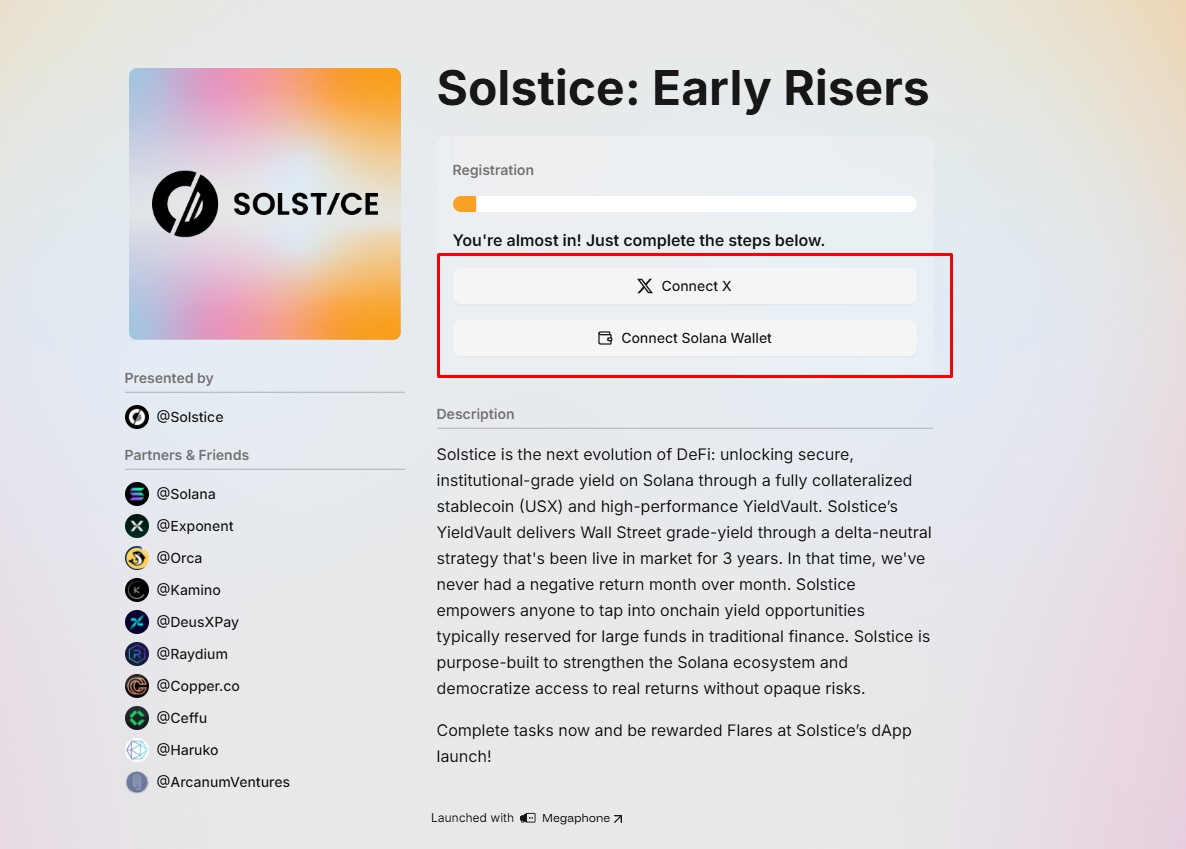This screenshot has width=1186, height=849.
Task: Click the Kamino partner logo icon
Action: pyautogui.click(x=137, y=590)
